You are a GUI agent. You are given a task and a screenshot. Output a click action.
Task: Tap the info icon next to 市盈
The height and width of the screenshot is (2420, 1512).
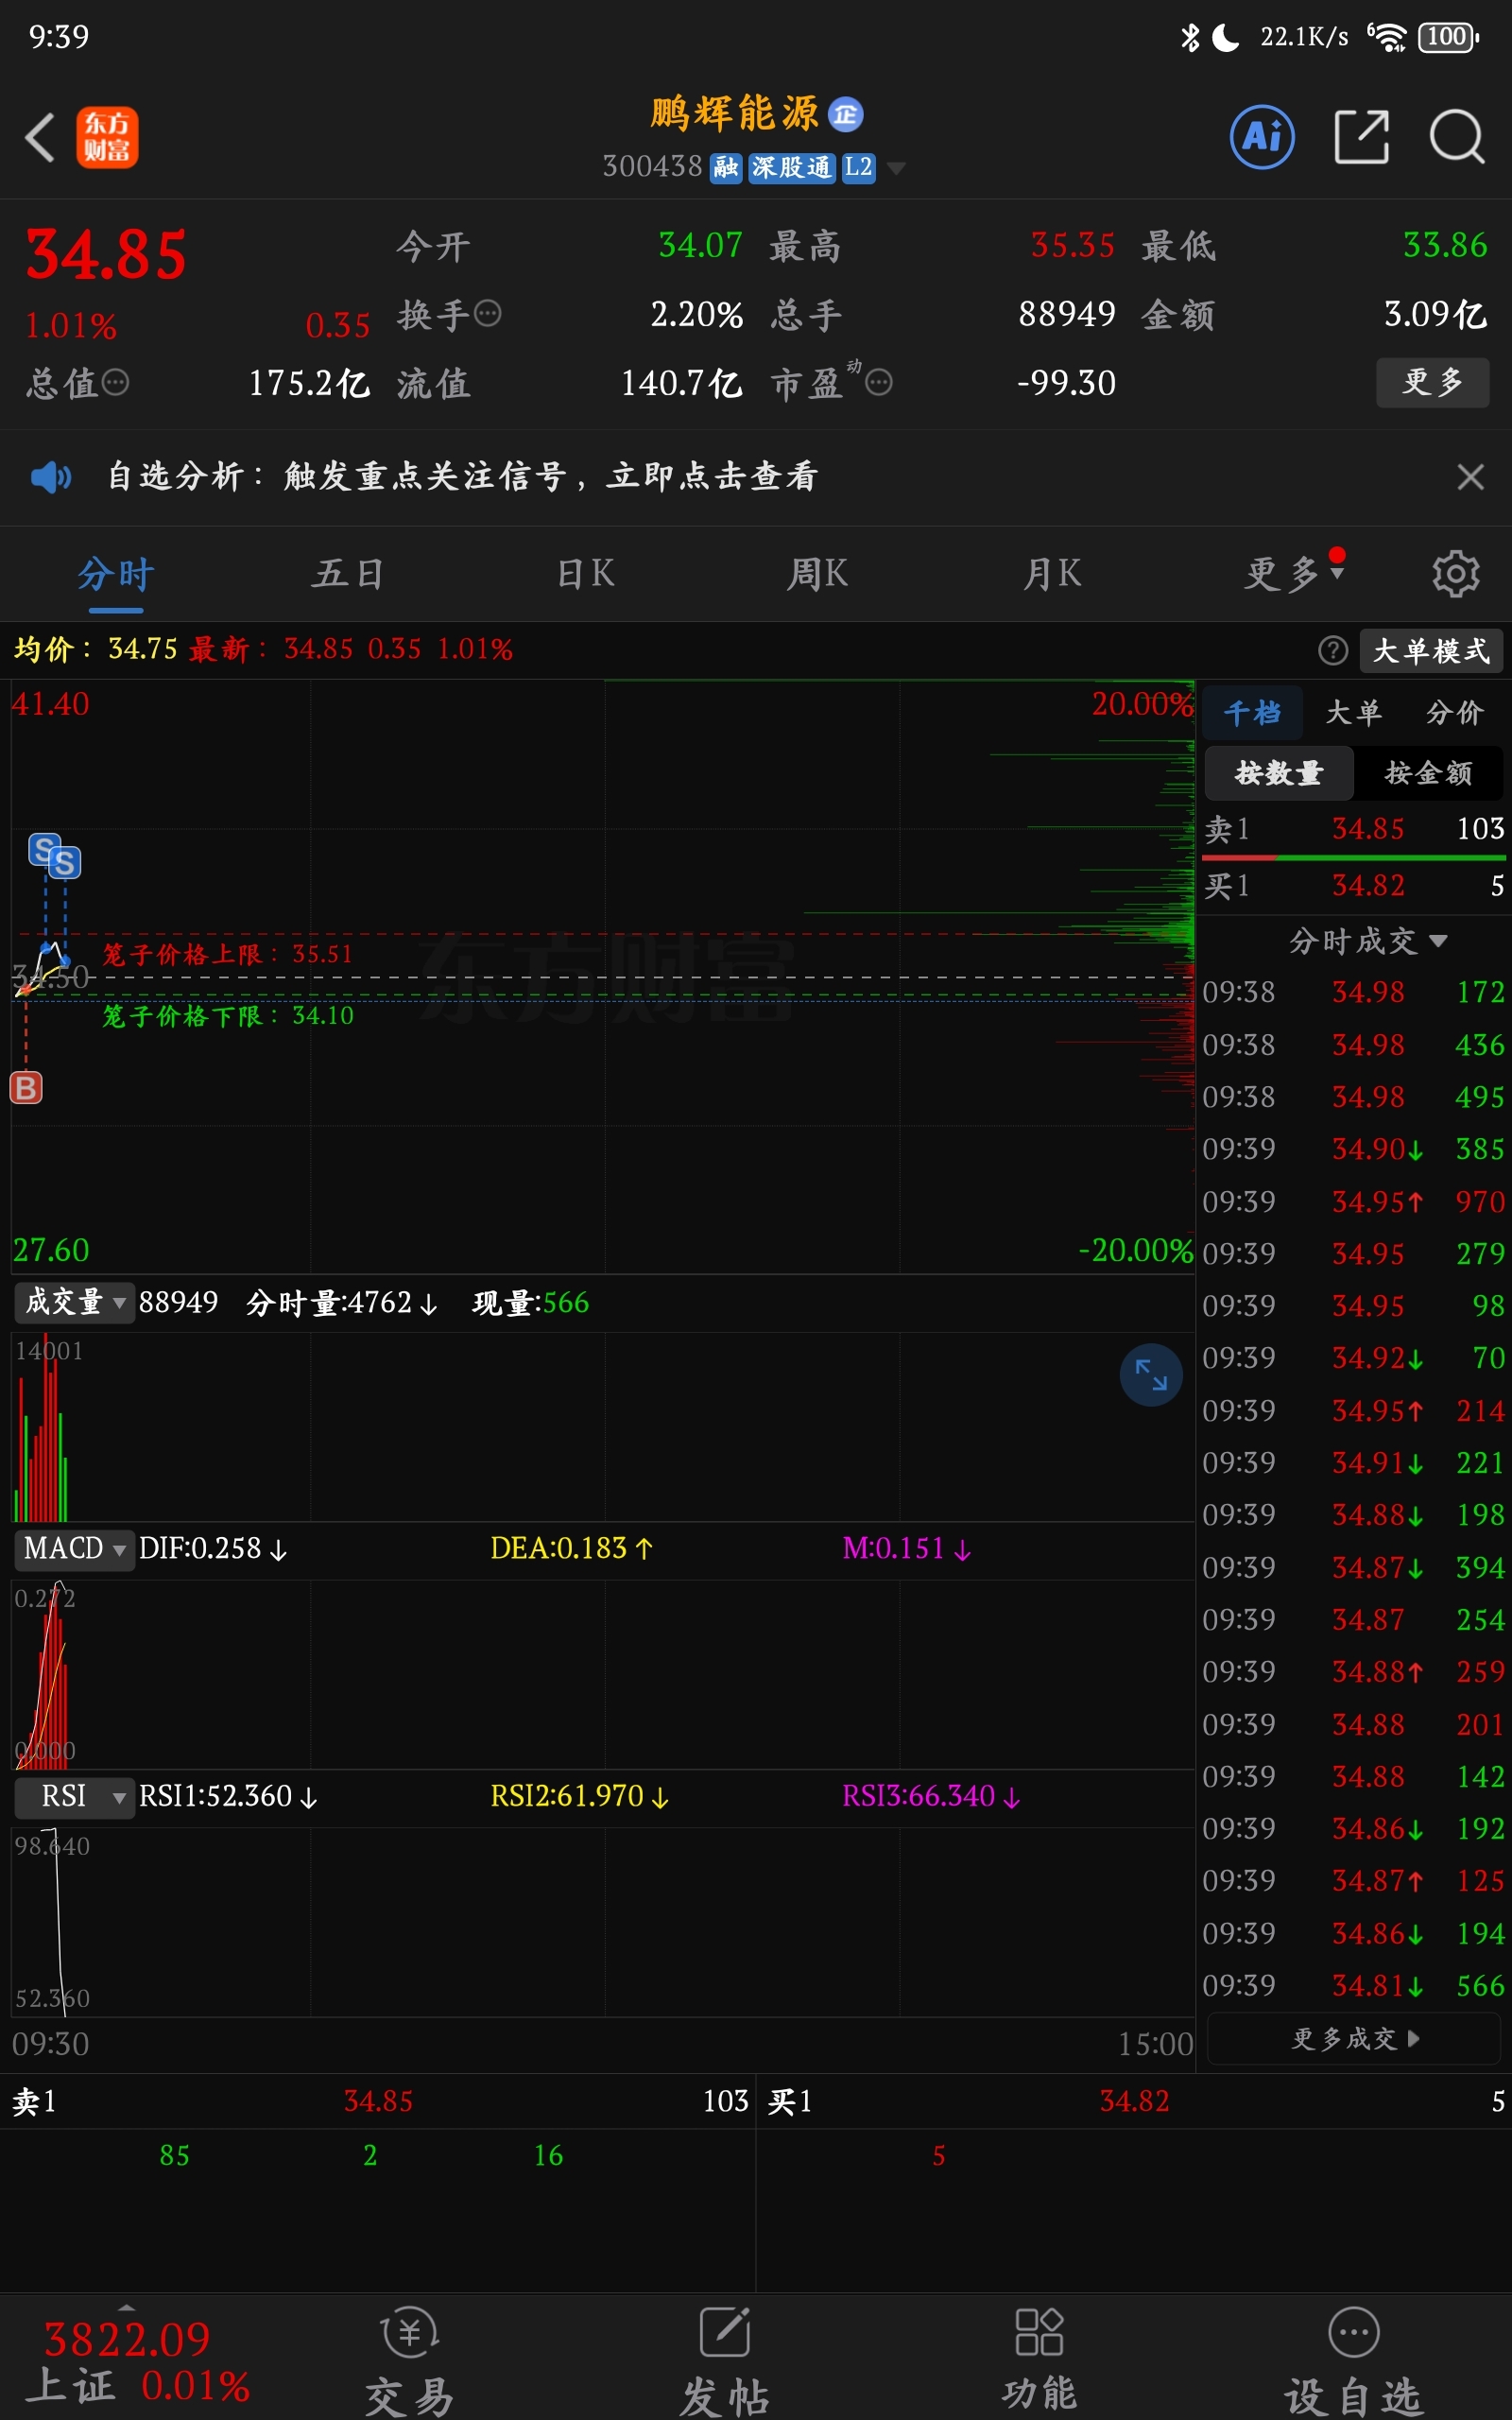pyautogui.click(x=879, y=383)
